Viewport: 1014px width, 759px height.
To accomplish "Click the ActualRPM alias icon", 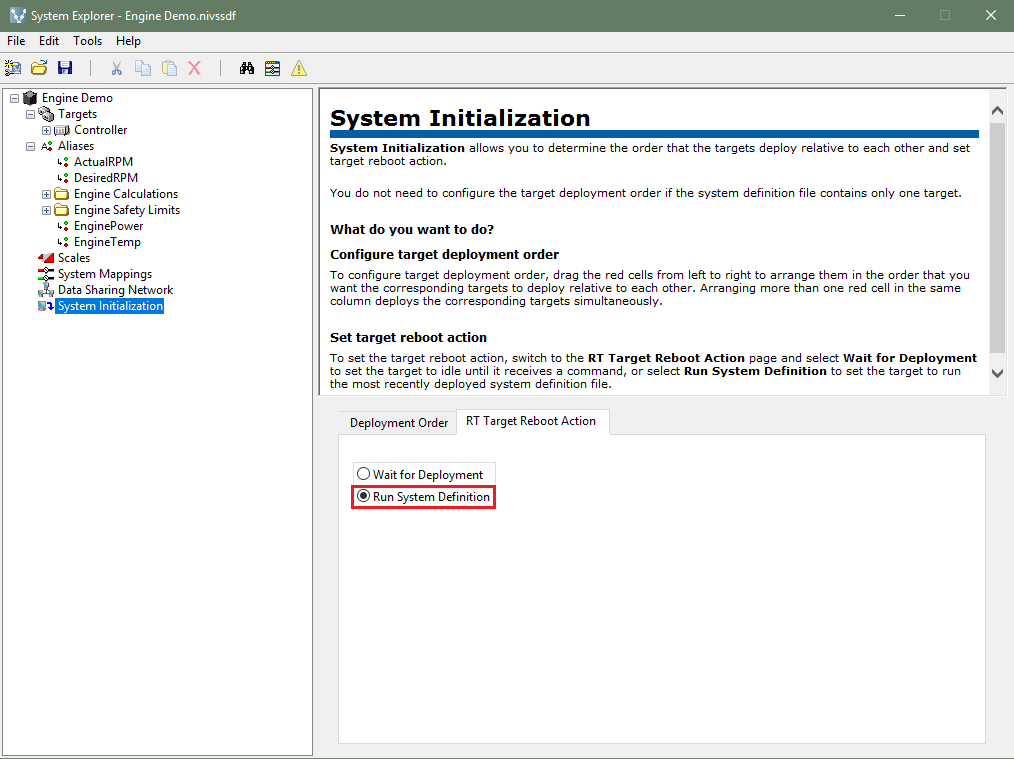I will pyautogui.click(x=63, y=162).
